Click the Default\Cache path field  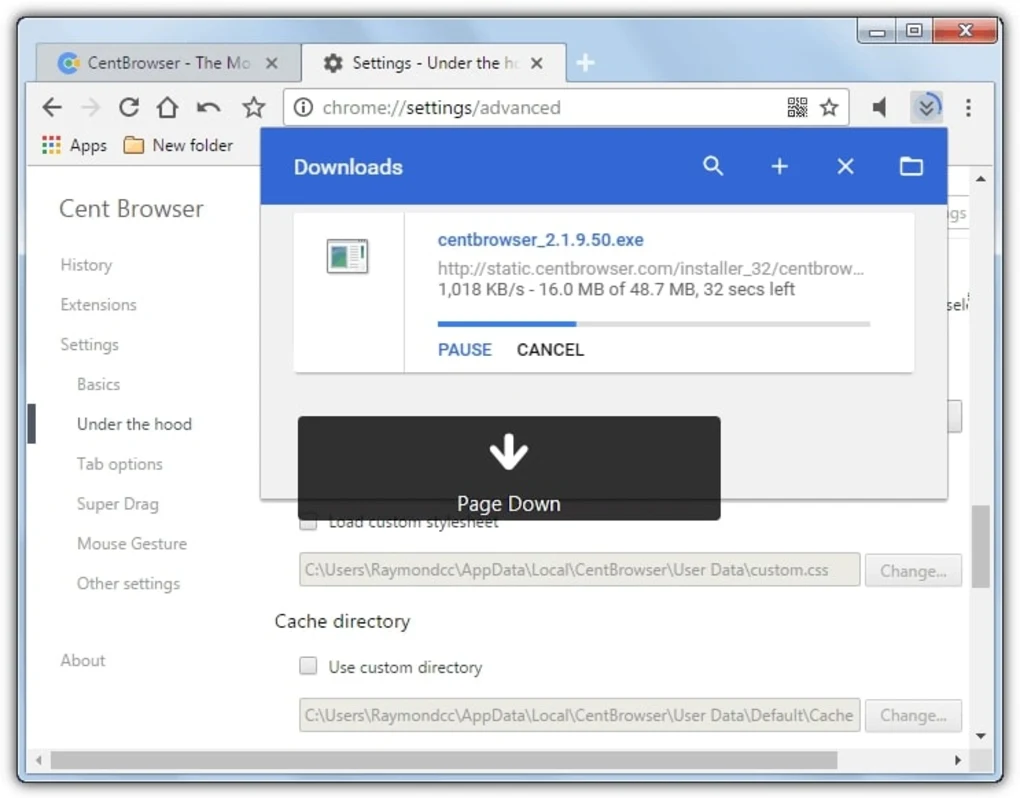tap(580, 715)
